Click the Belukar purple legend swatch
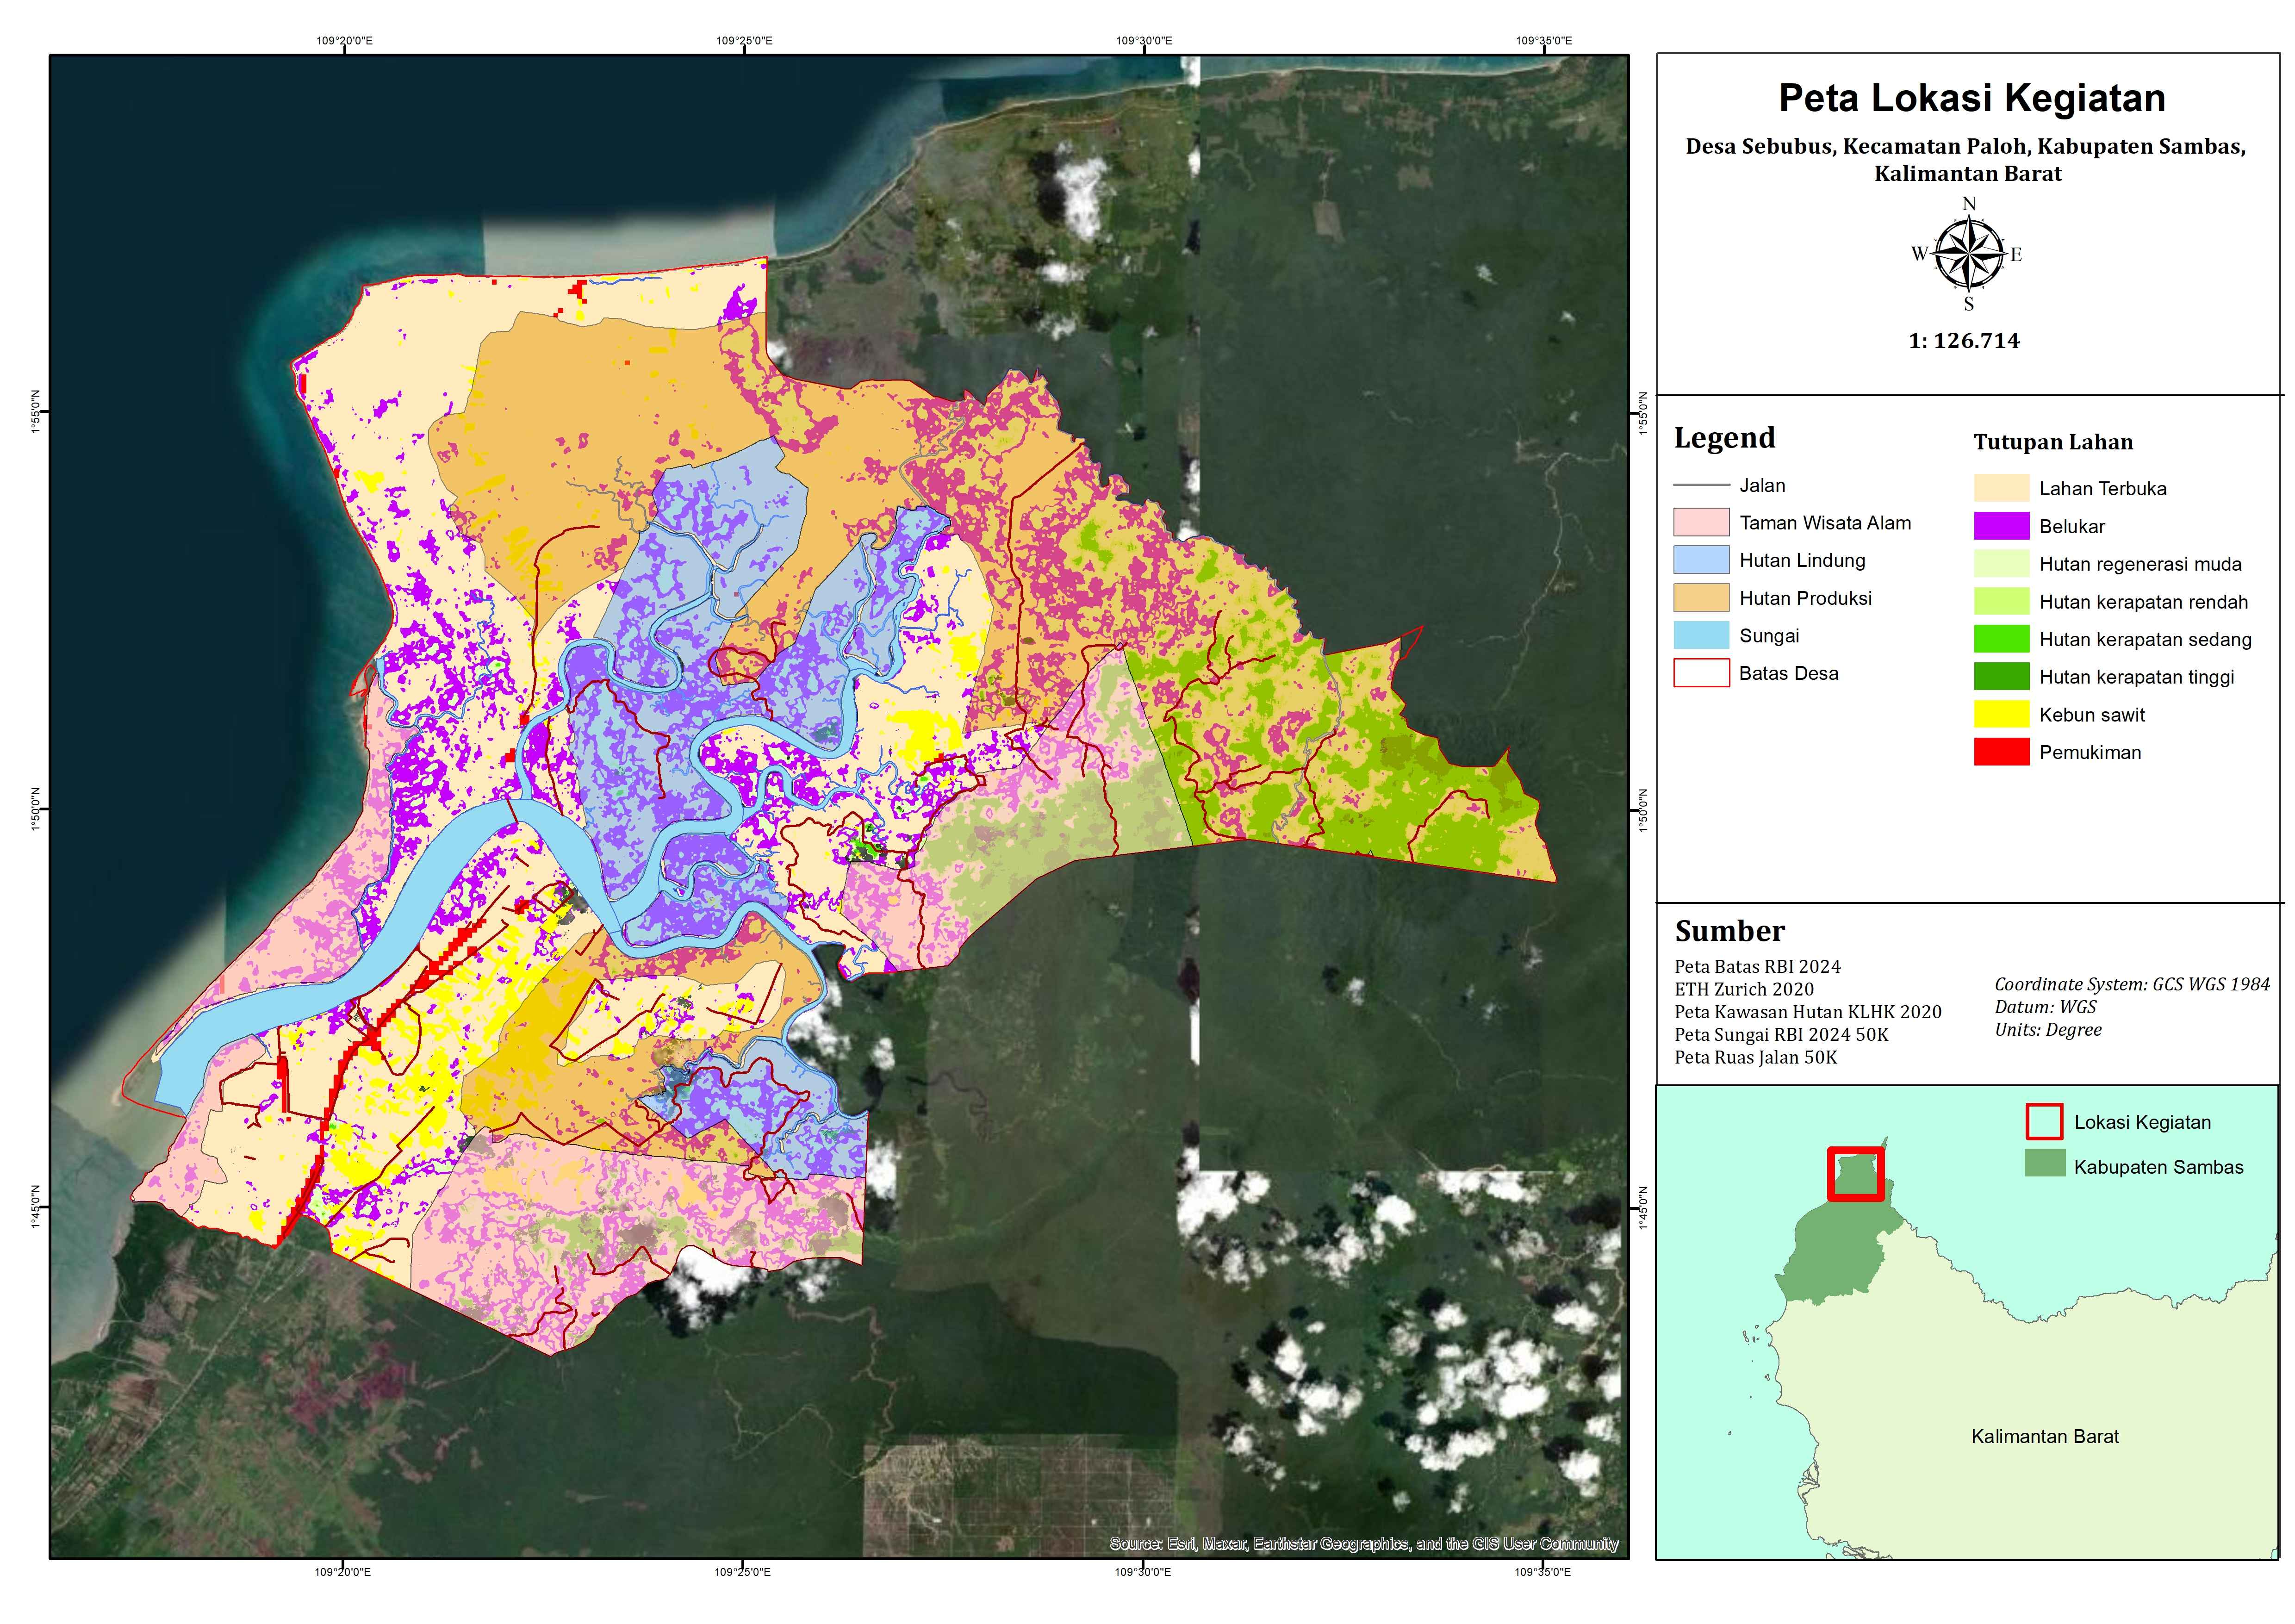The height and width of the screenshot is (1624, 2295). pos(2001,526)
